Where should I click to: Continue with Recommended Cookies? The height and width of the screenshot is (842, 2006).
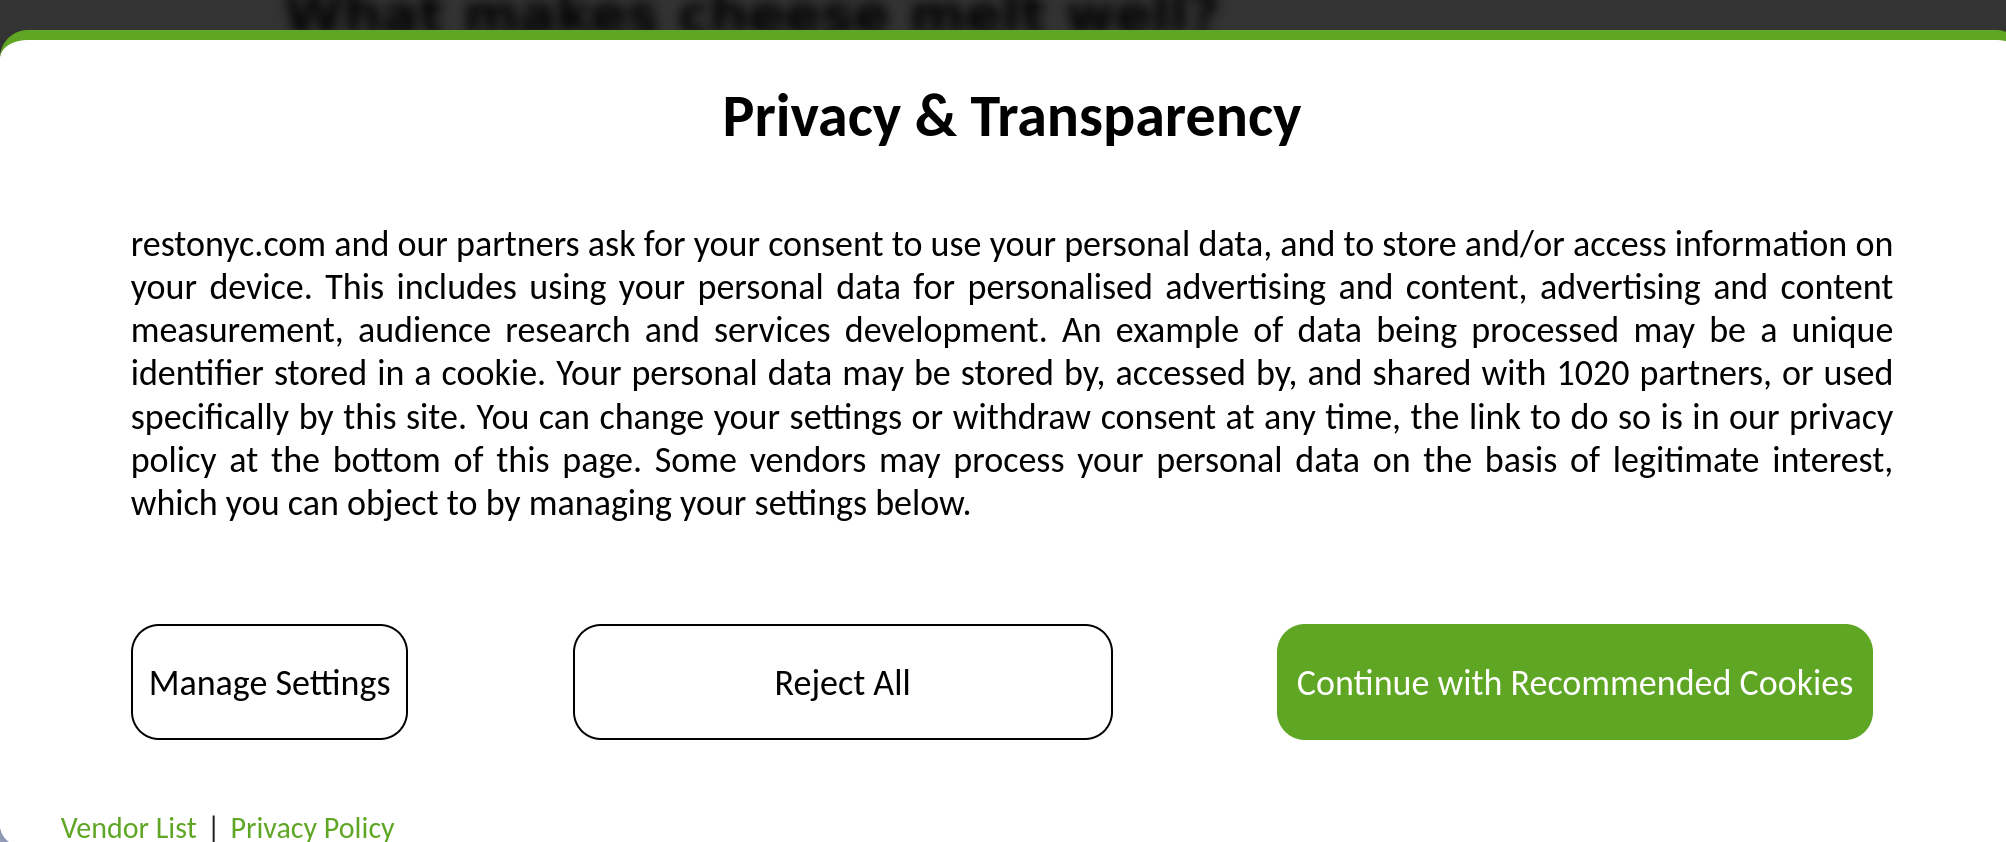pos(1574,682)
